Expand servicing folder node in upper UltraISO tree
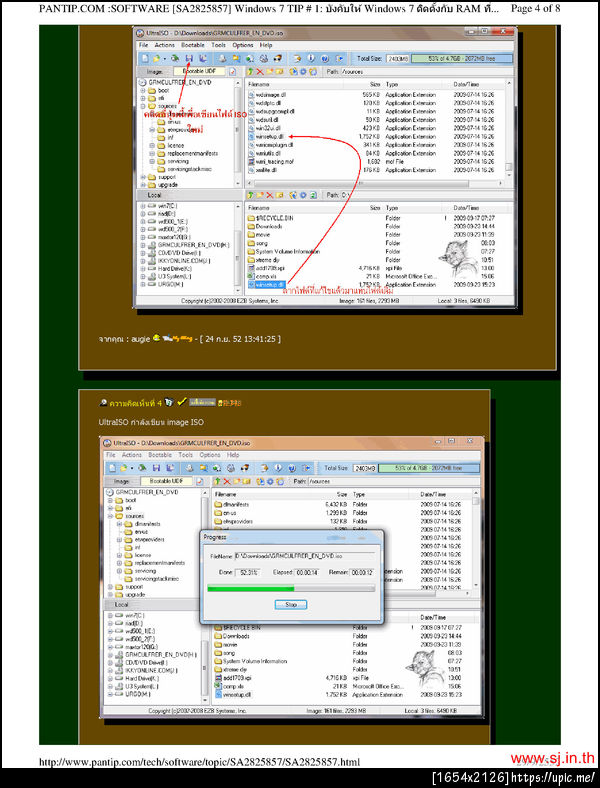The width and height of the screenshot is (600, 788). [152, 161]
